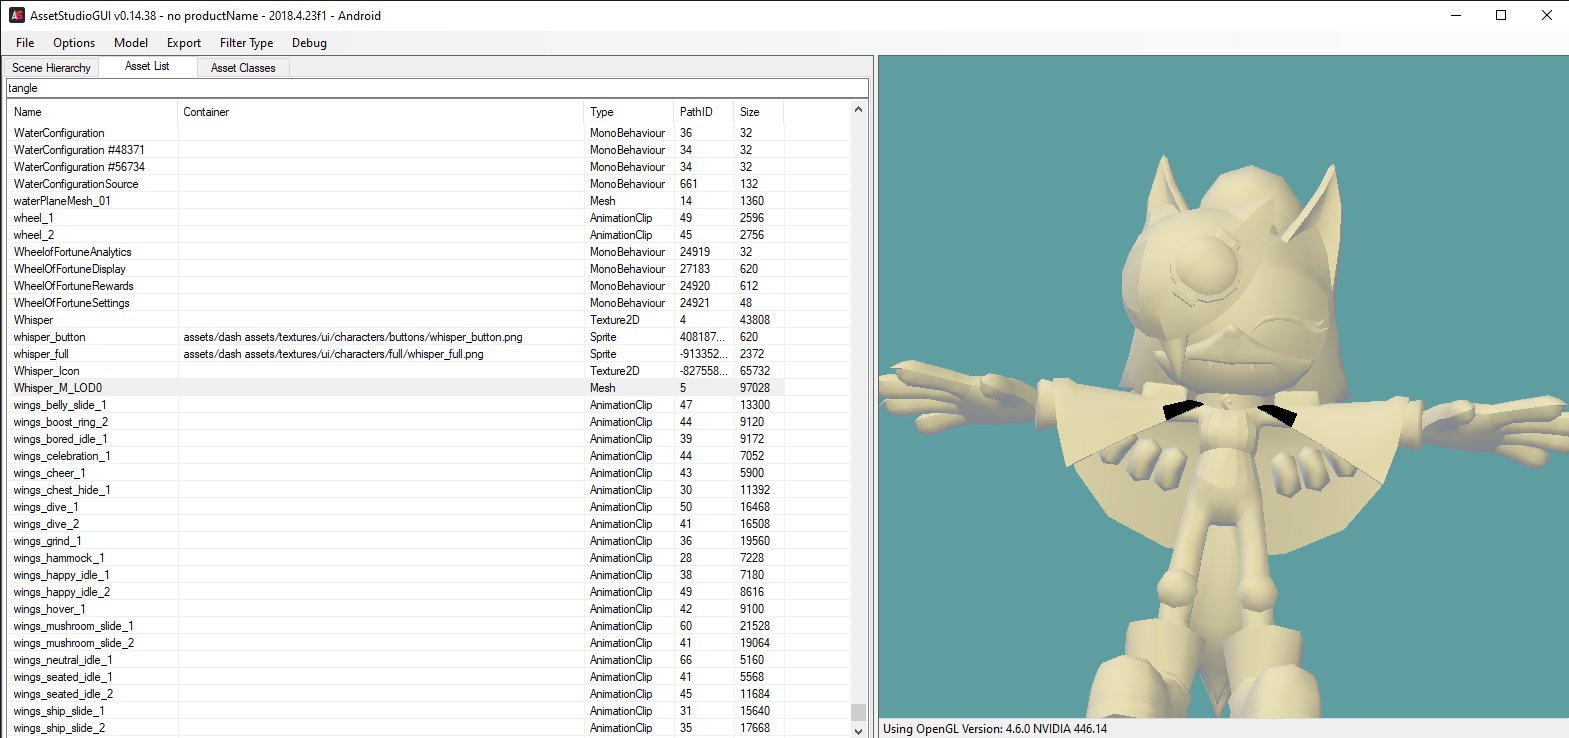The height and width of the screenshot is (738, 1569).
Task: Select the WheelofFortuneAnalytics row
Action: coord(430,252)
